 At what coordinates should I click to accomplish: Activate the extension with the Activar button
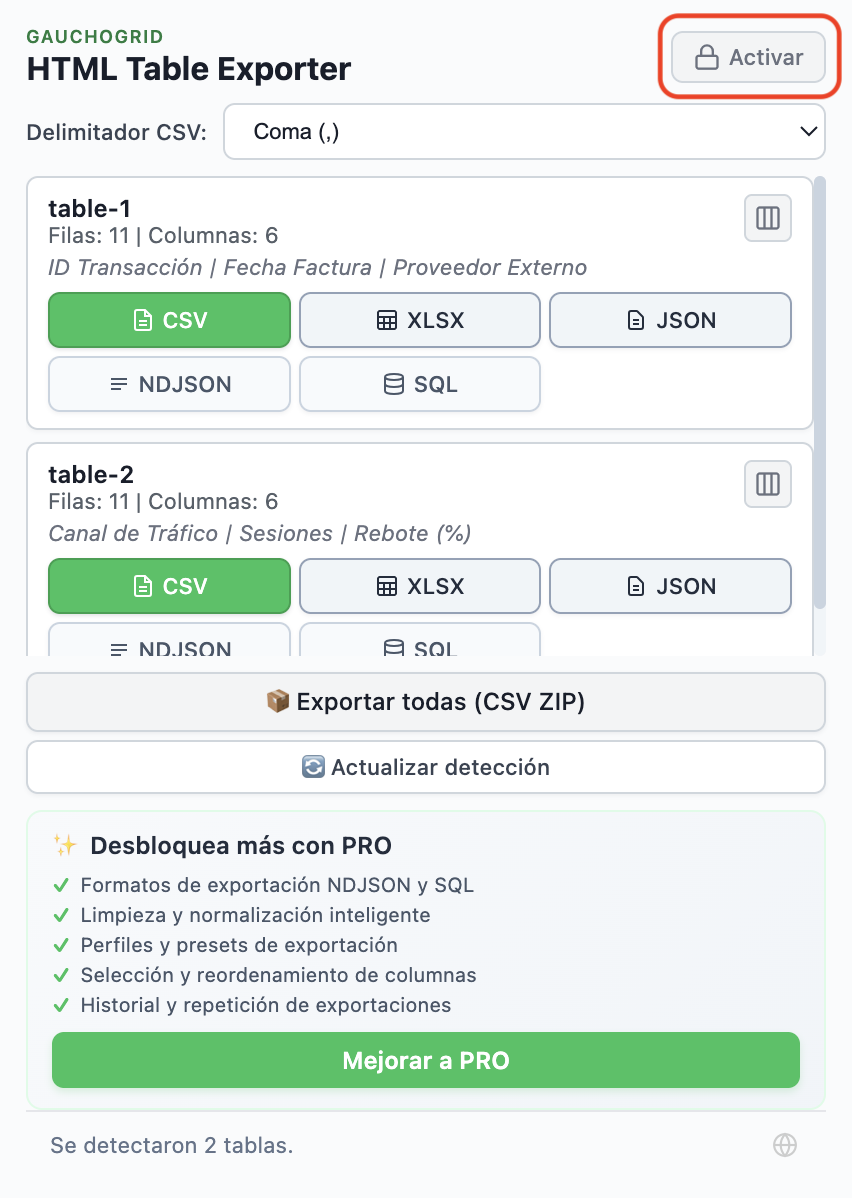pos(748,57)
